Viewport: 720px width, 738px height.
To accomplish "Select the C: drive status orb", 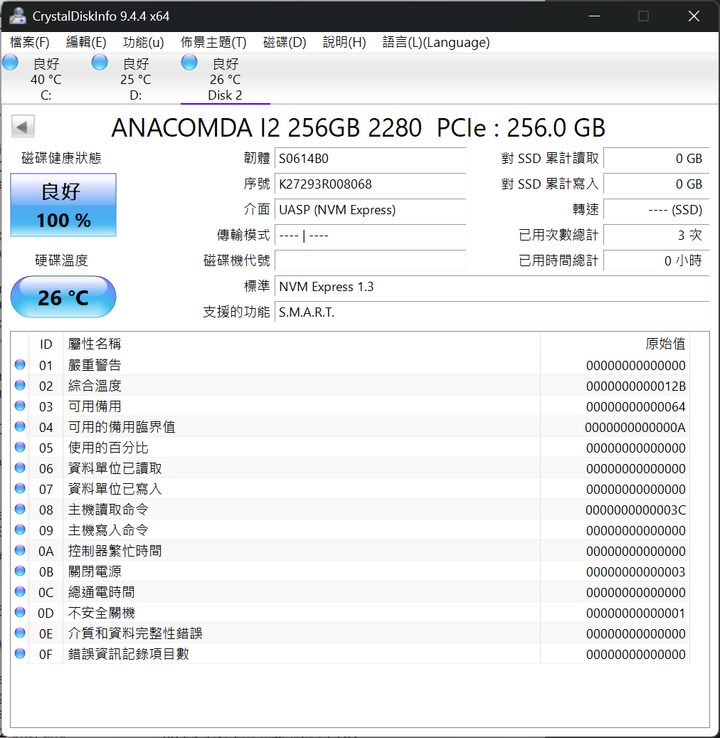I will [x=11, y=63].
